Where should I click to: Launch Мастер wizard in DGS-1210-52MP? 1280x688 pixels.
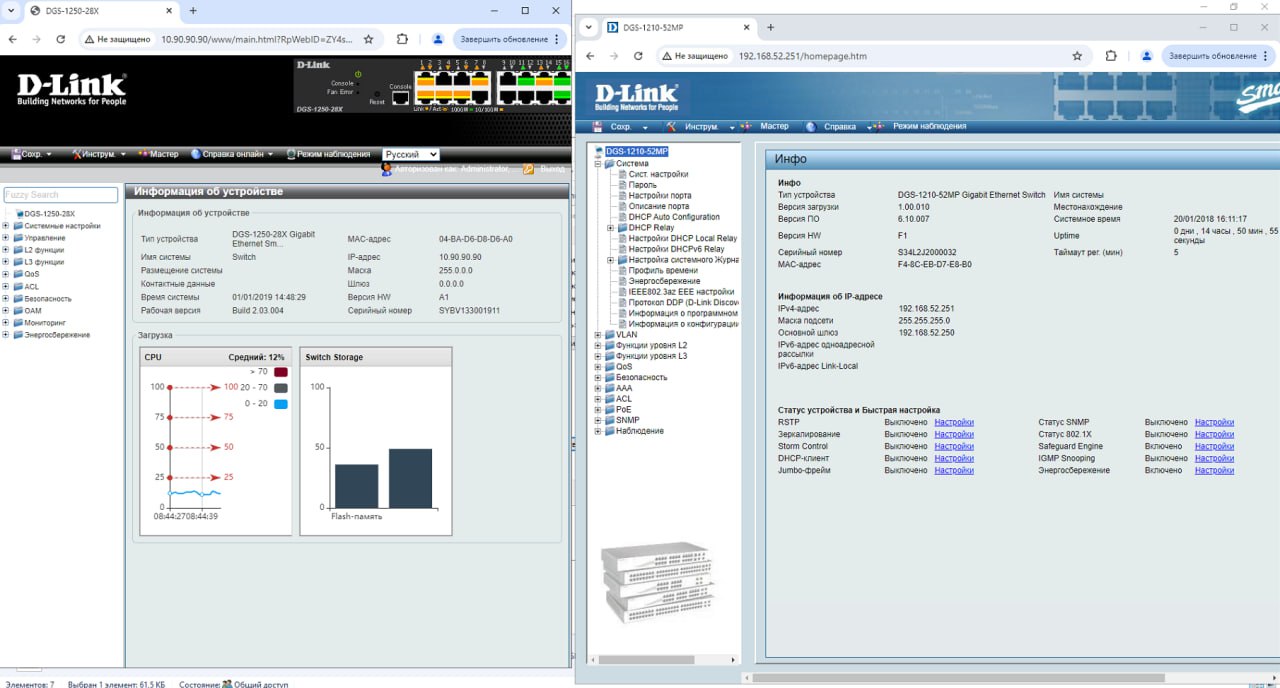pos(767,126)
